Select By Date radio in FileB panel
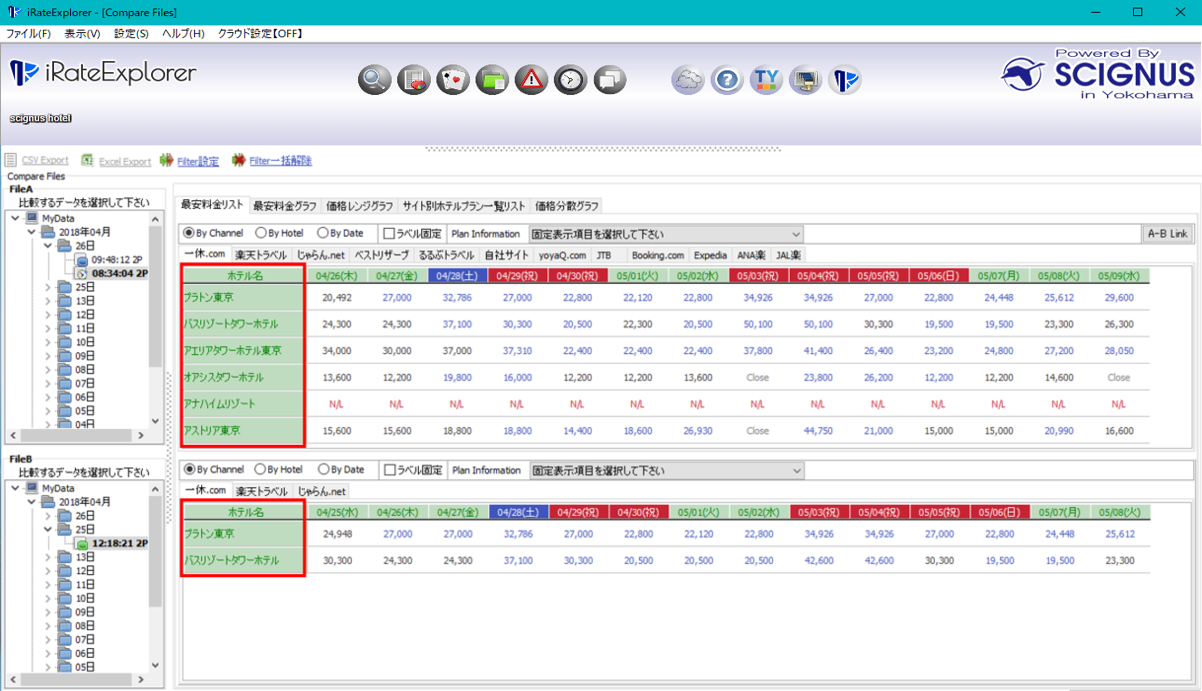The width and height of the screenshot is (1202, 691). click(x=324, y=470)
